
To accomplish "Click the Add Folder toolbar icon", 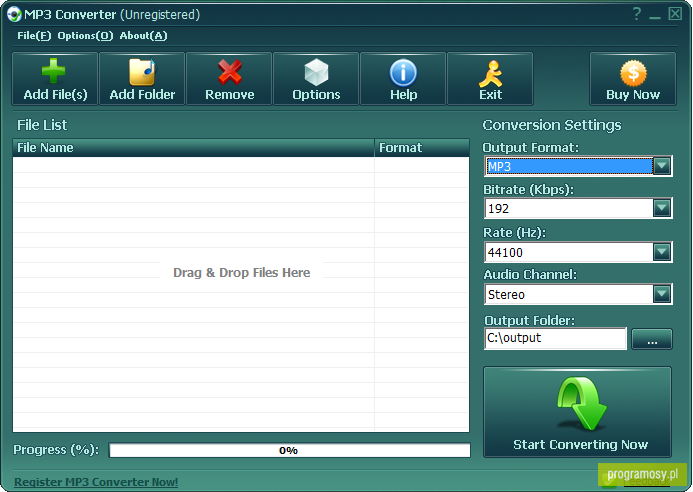I will 142,79.
